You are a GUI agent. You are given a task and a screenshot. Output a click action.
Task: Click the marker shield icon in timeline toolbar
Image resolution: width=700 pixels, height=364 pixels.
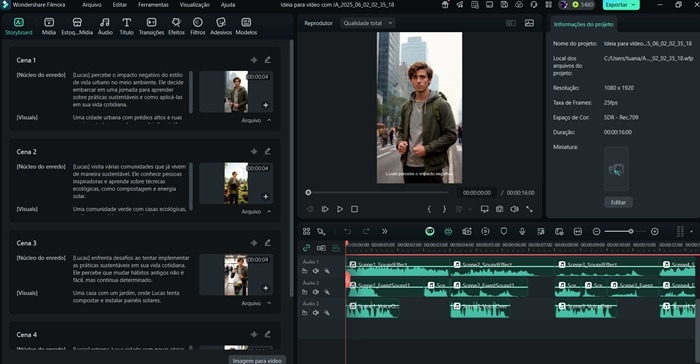coord(504,231)
